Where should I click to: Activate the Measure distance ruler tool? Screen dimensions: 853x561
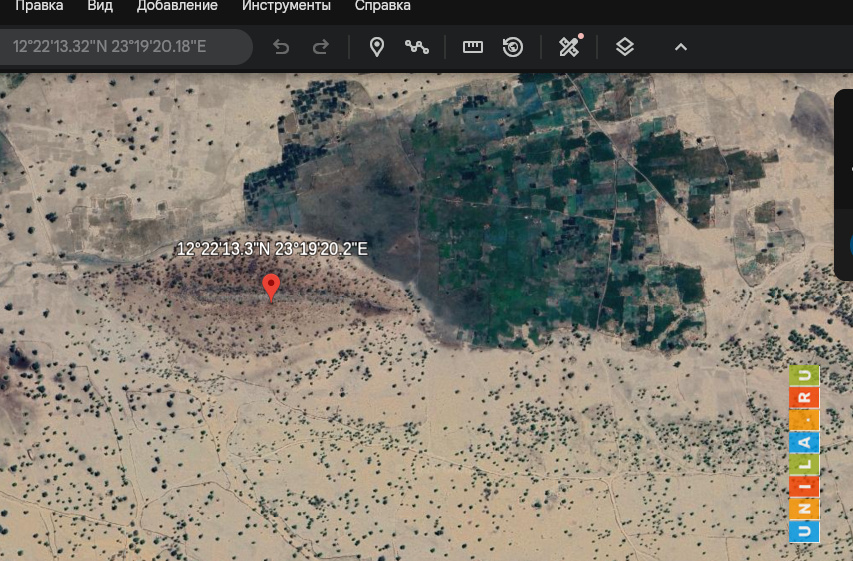tap(473, 47)
